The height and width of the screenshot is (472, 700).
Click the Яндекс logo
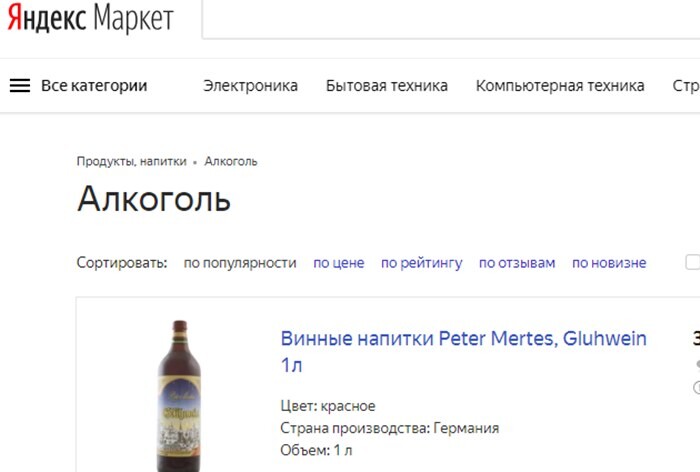[x=47, y=19]
